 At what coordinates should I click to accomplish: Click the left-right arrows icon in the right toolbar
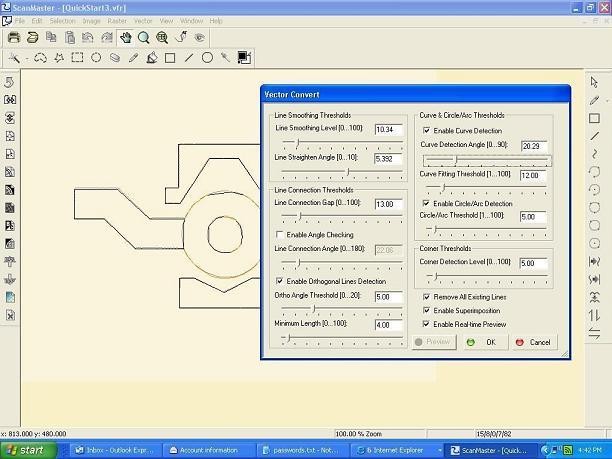click(x=594, y=333)
